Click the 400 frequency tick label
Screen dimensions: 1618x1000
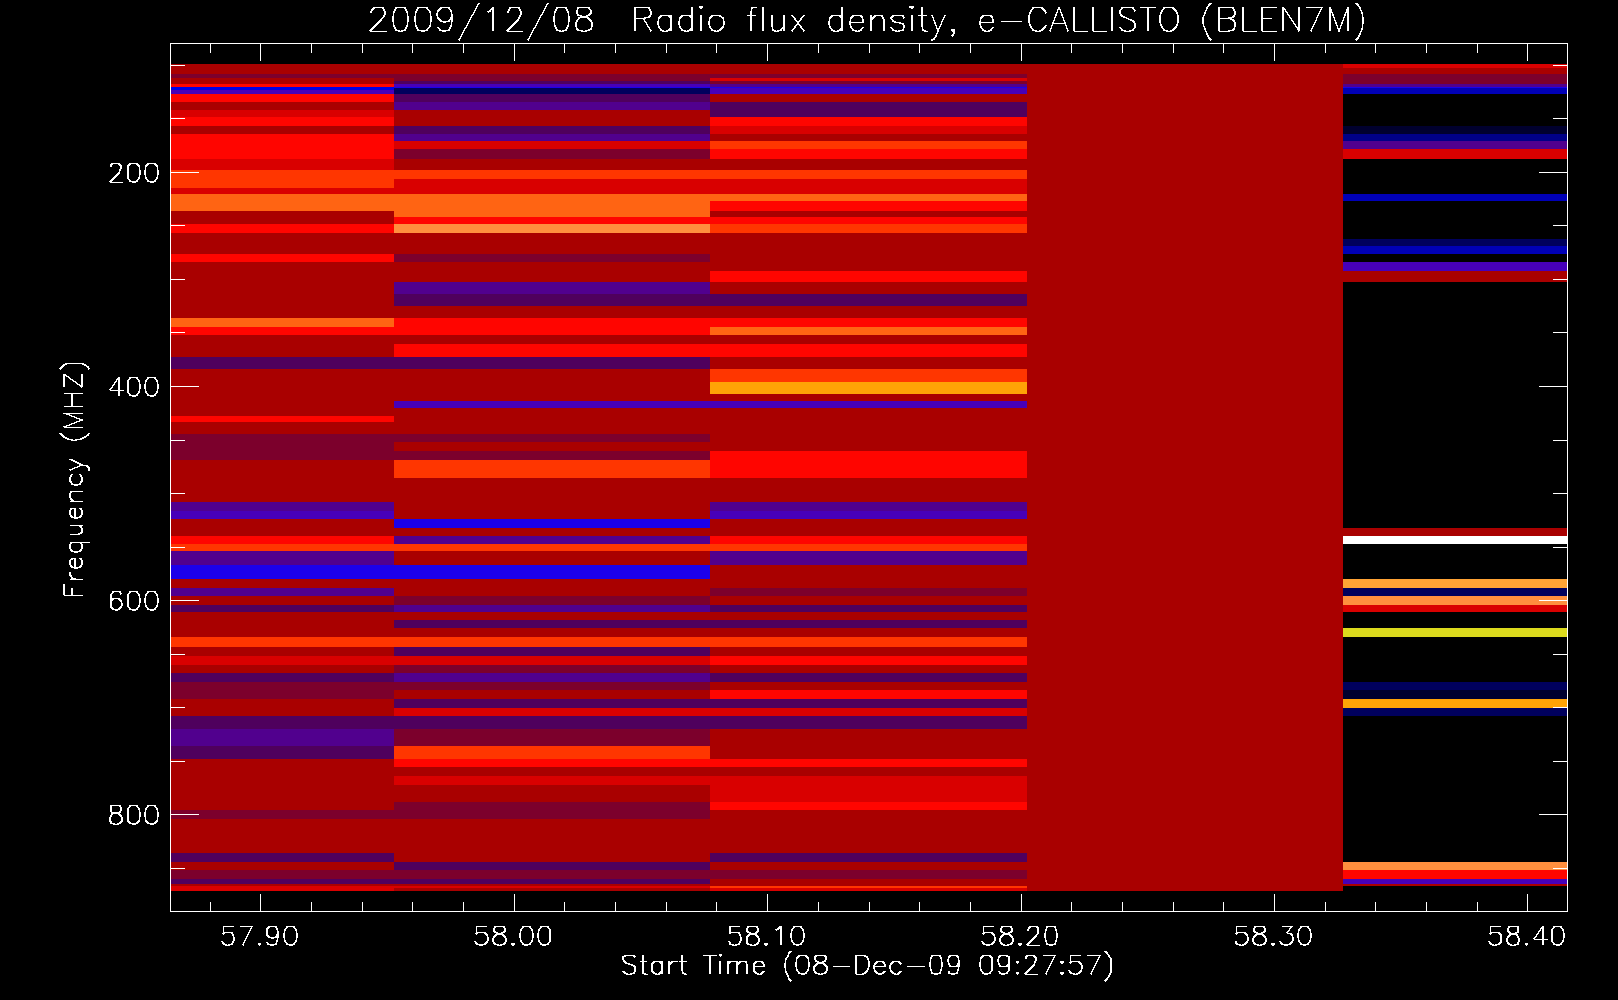[x=134, y=387]
